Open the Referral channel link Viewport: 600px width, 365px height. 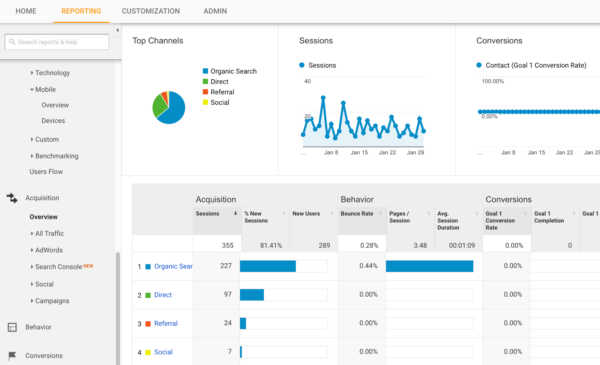pos(166,323)
